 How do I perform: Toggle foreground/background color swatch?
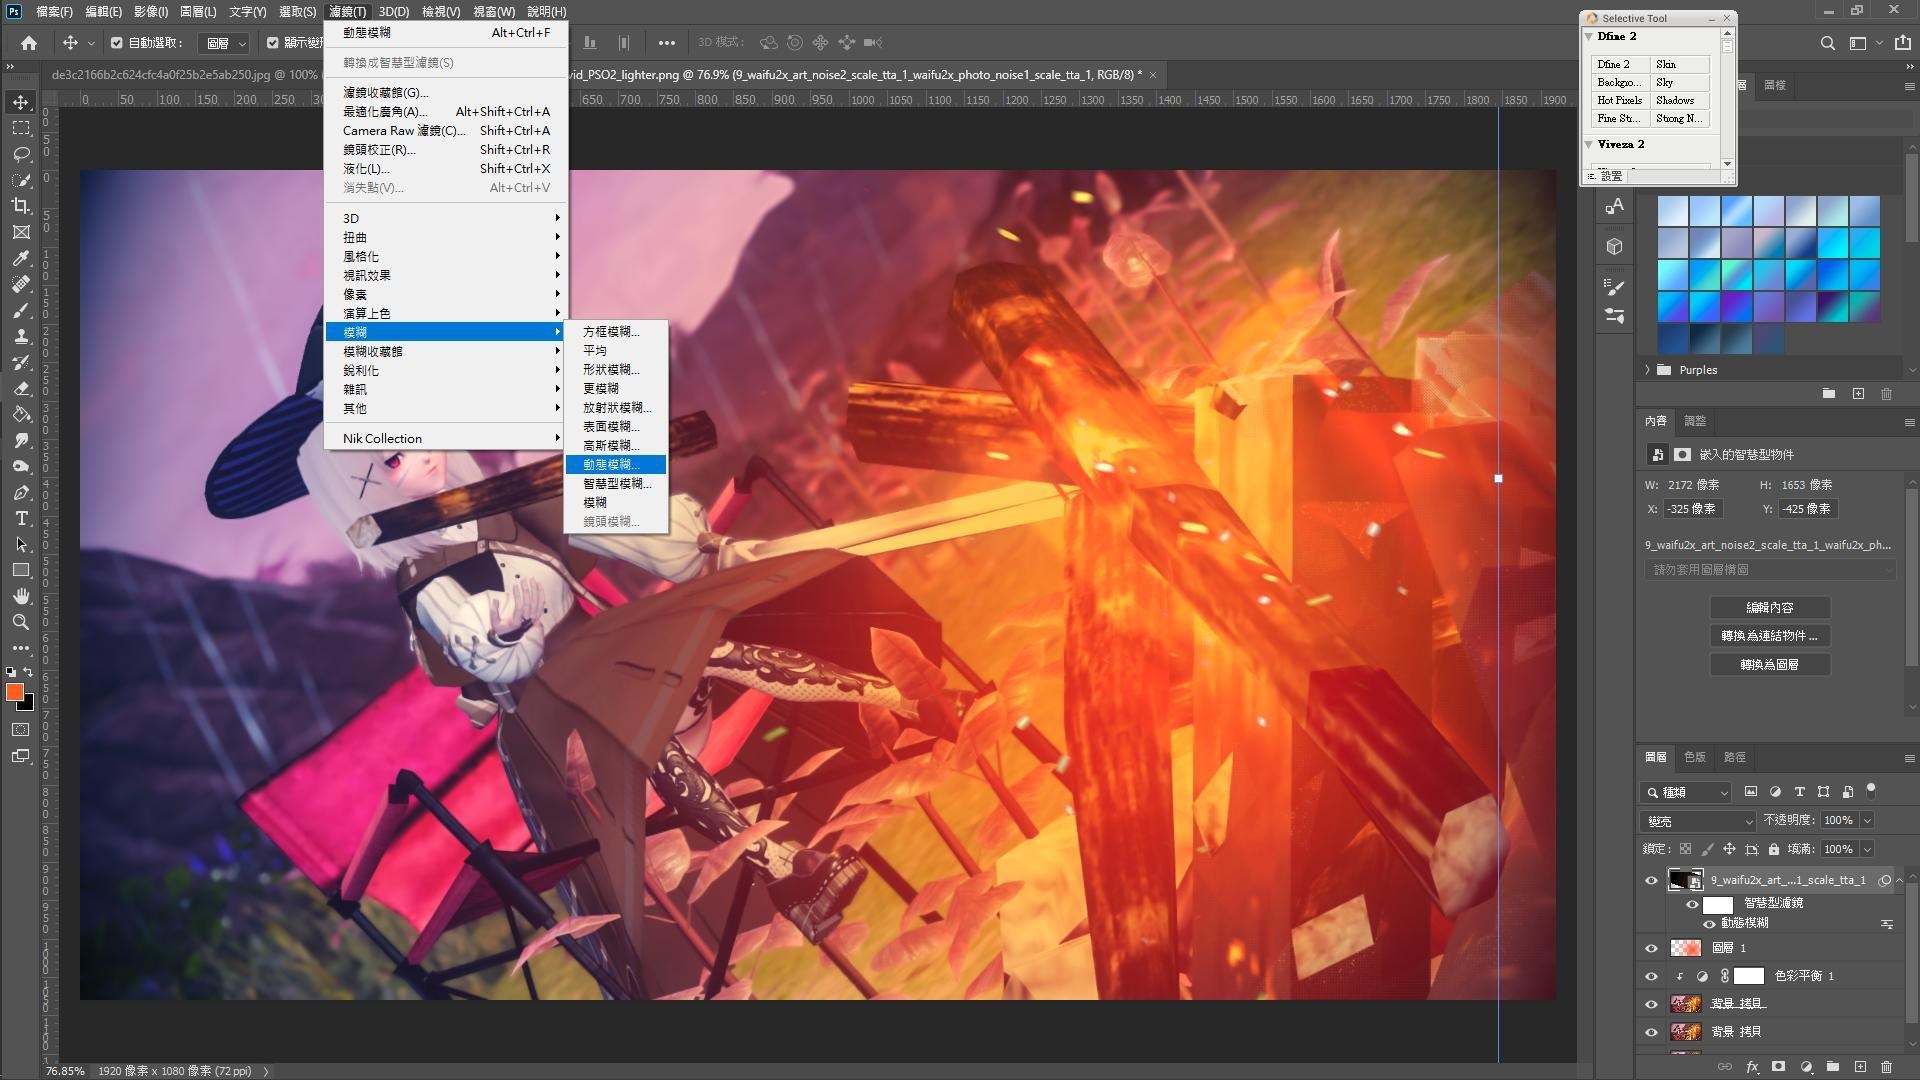point(28,671)
